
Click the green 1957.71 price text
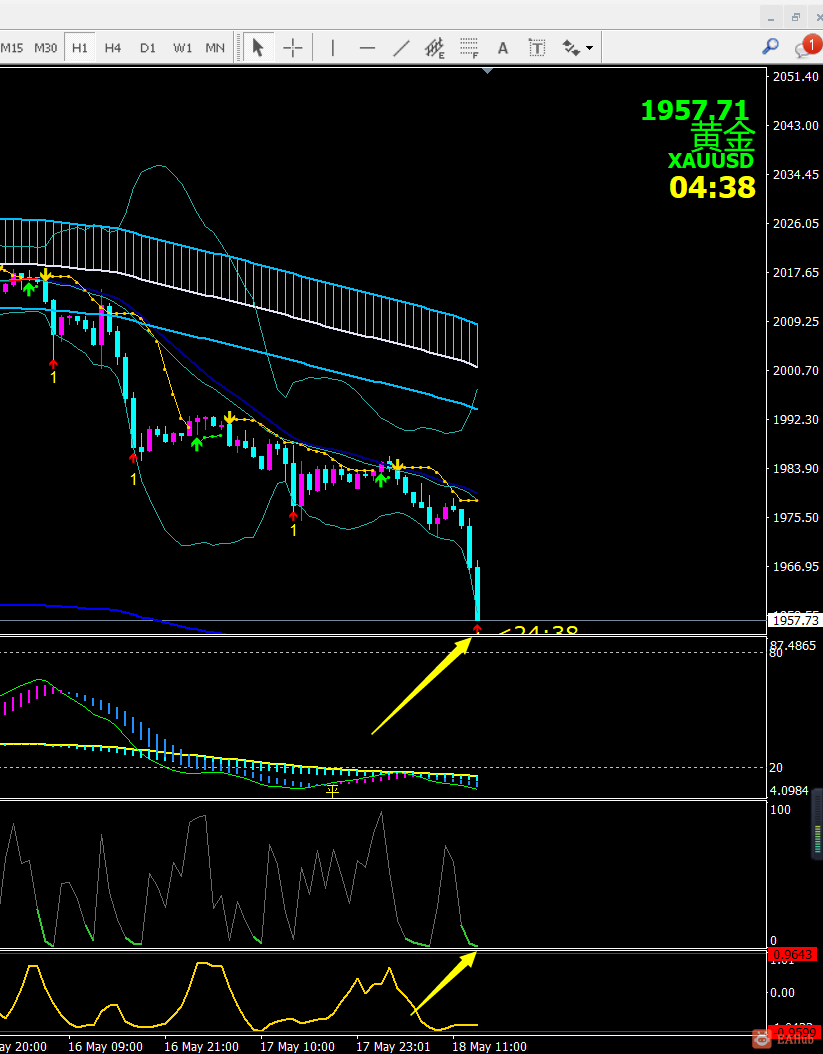pos(695,110)
